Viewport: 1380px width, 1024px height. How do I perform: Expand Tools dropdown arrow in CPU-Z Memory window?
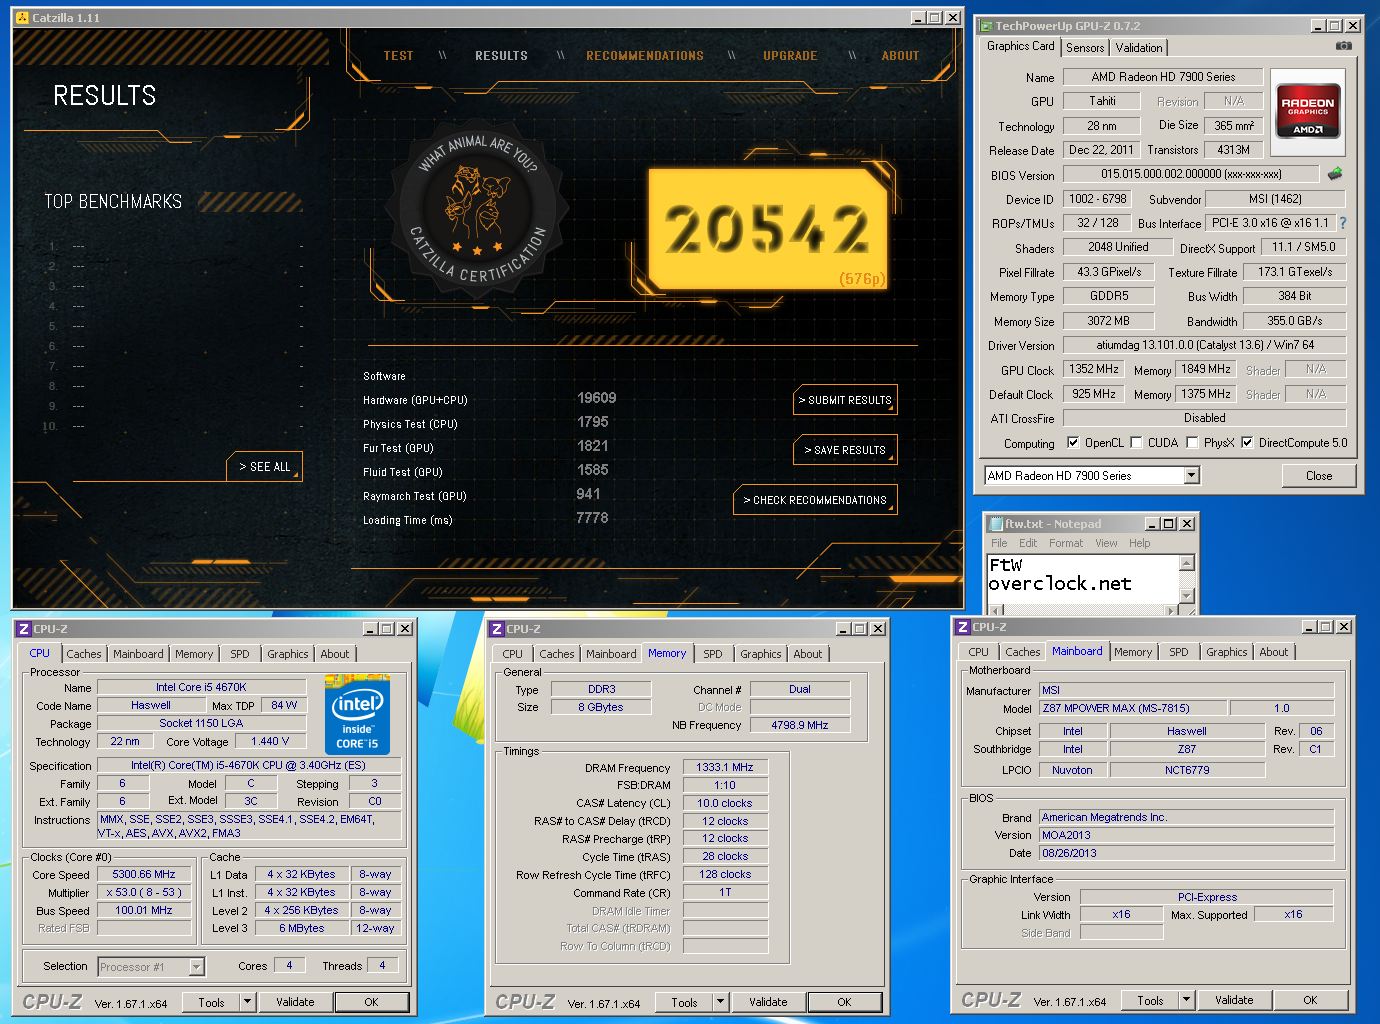click(x=720, y=1002)
